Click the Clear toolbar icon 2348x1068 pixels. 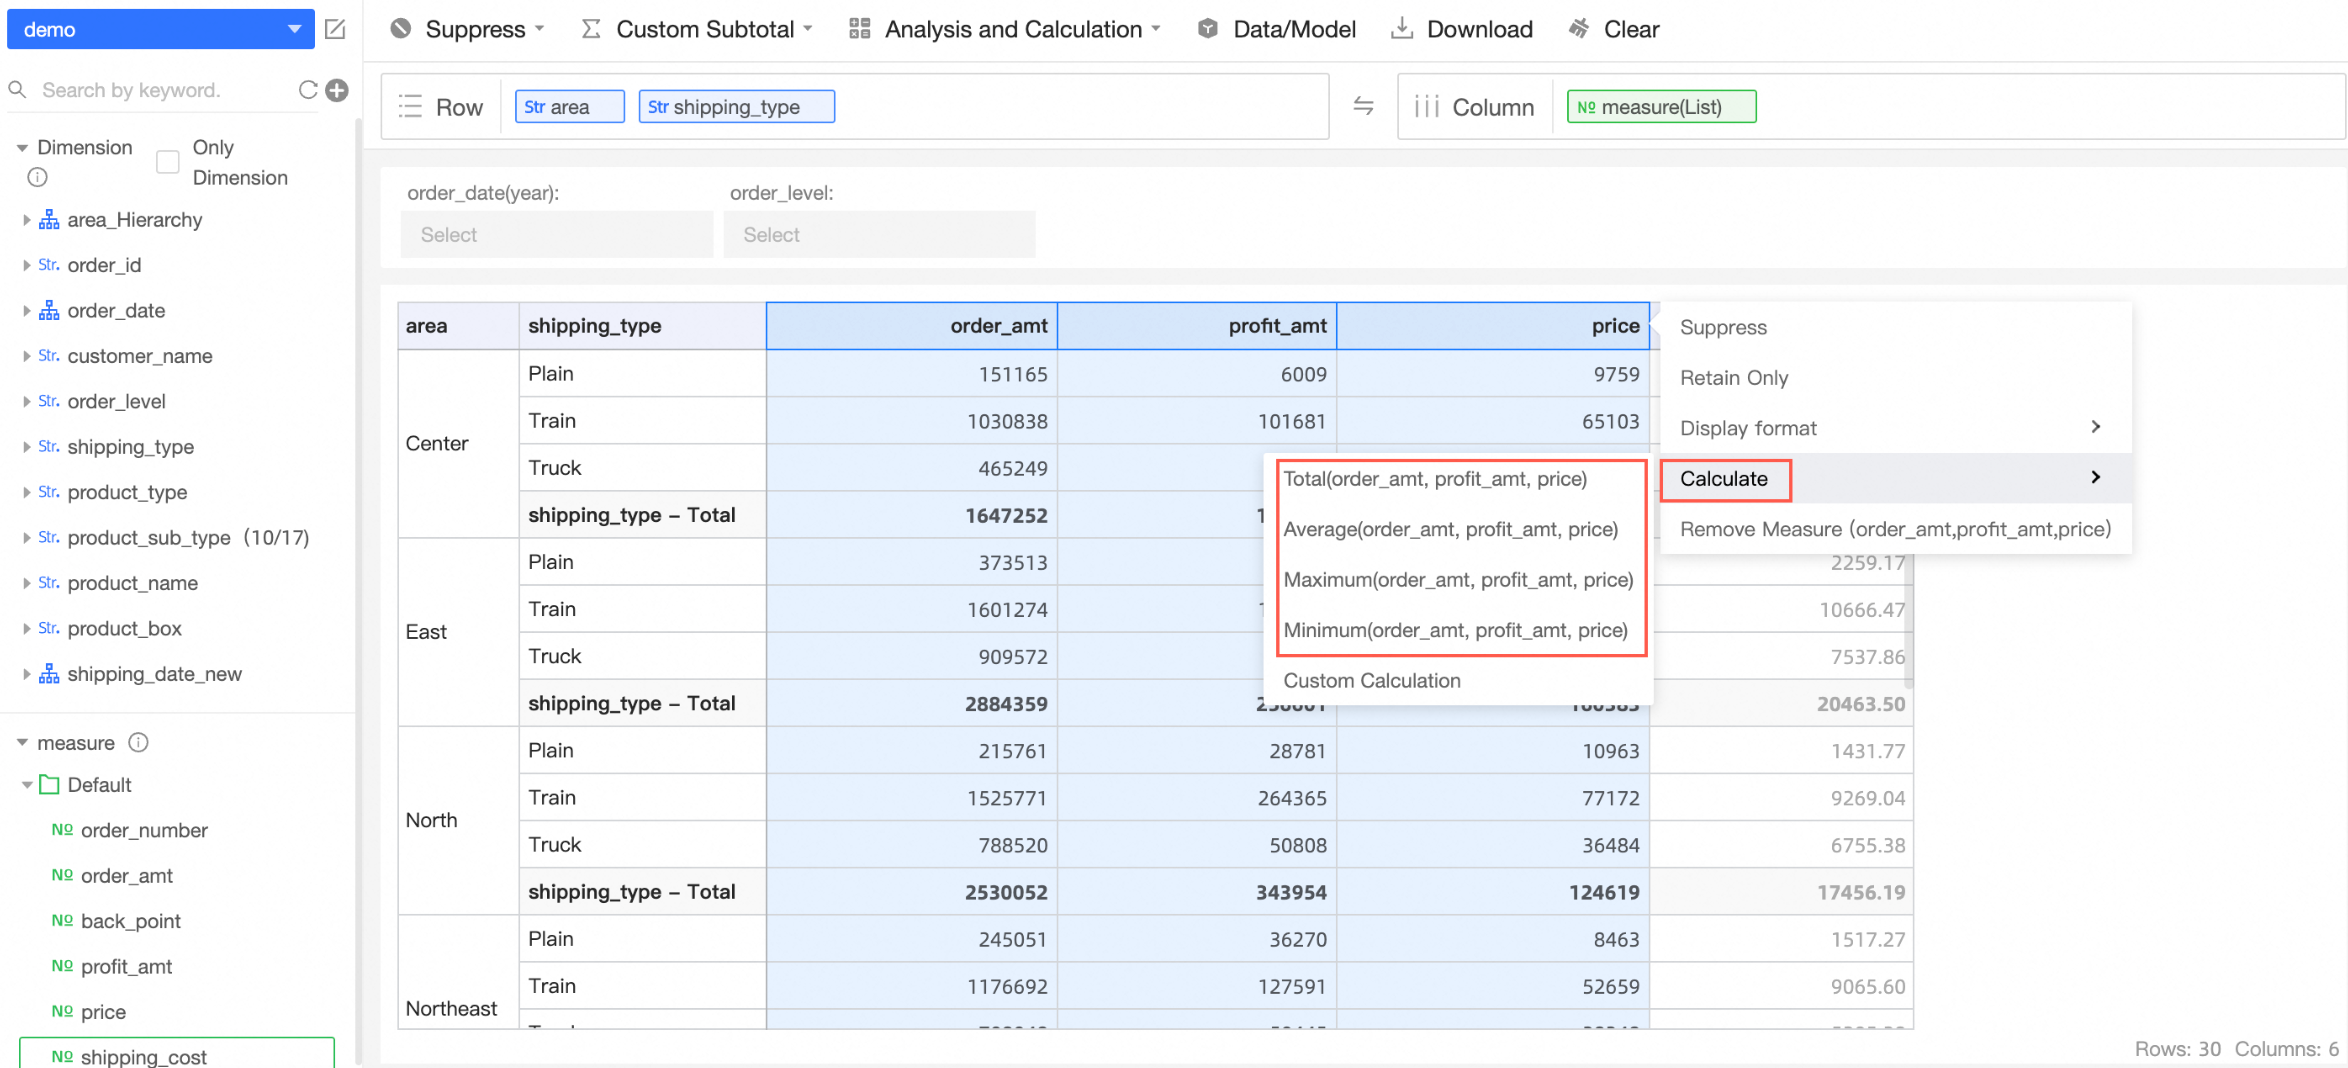coord(1579,29)
